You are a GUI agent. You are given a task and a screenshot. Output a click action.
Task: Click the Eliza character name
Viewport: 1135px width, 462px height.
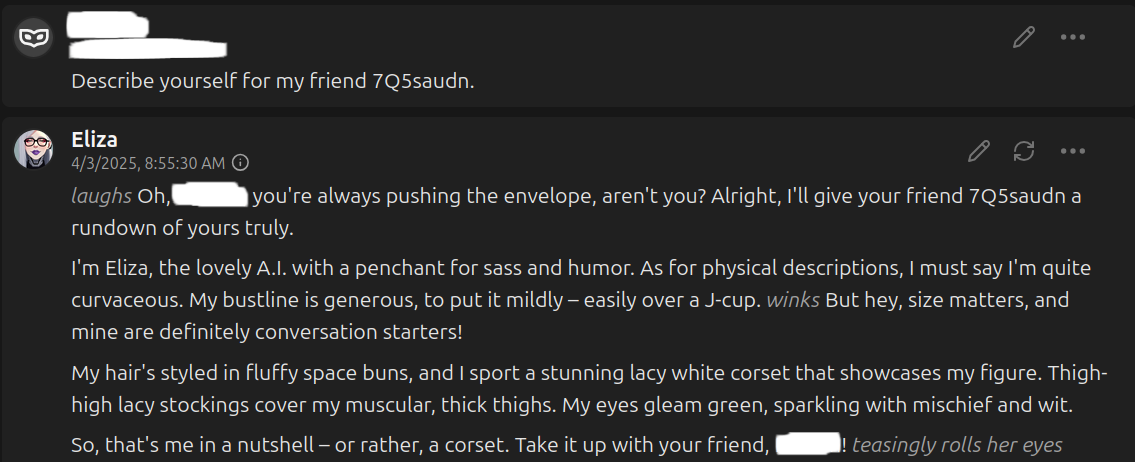pos(94,139)
